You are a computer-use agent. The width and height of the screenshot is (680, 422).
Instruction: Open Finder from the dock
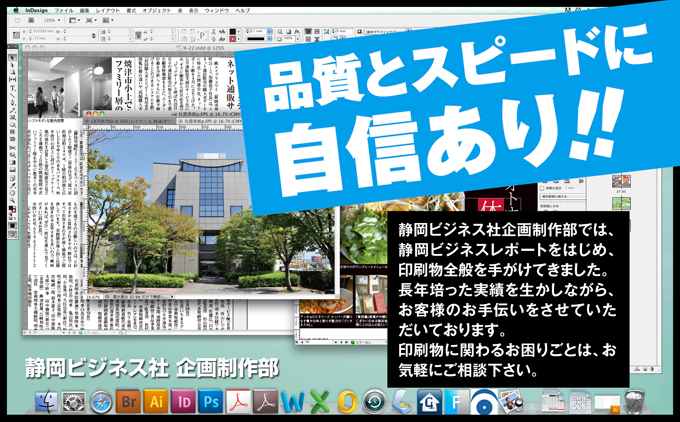click(x=45, y=402)
